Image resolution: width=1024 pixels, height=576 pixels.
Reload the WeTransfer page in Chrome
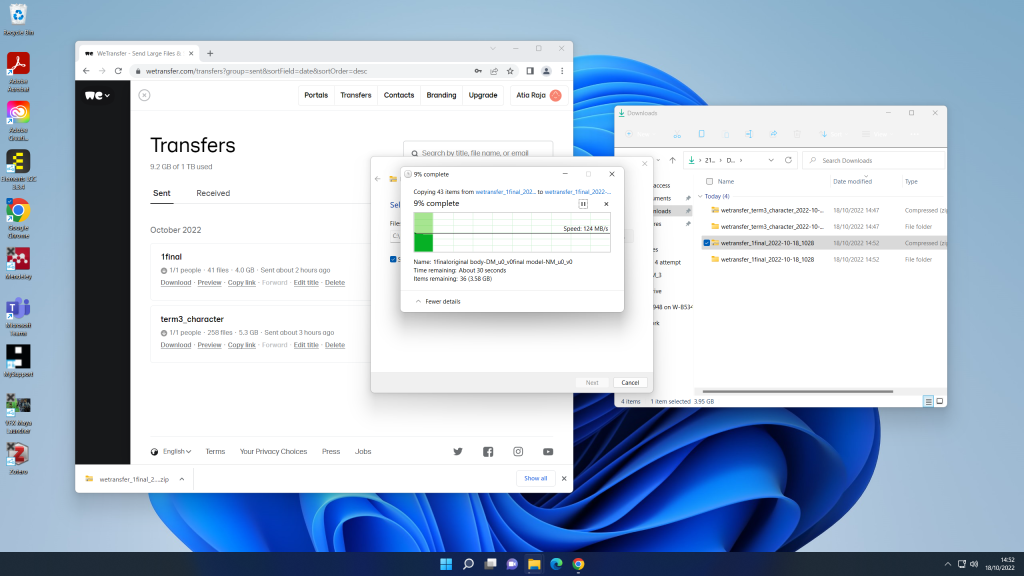click(118, 71)
